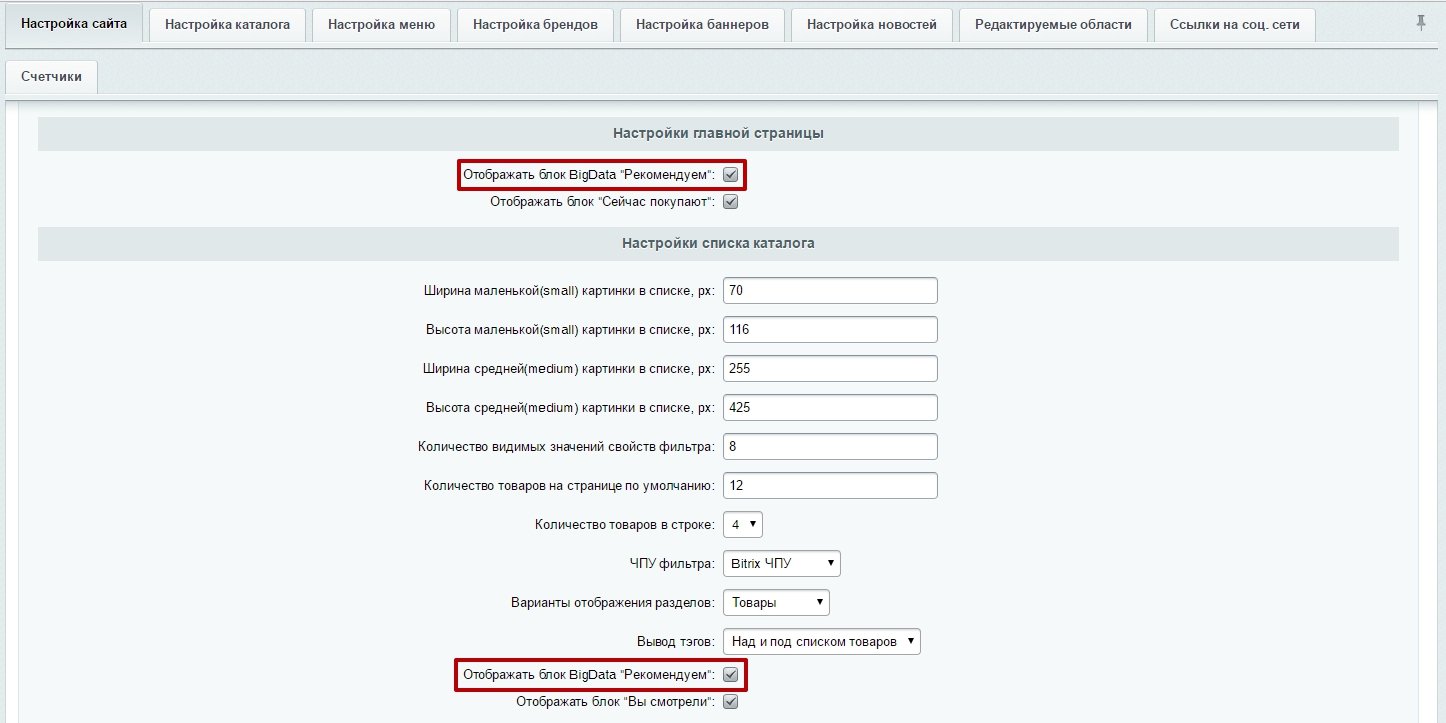This screenshot has width=1446, height=723.
Task: Open the Настройка сайта tab
Action: [74, 23]
